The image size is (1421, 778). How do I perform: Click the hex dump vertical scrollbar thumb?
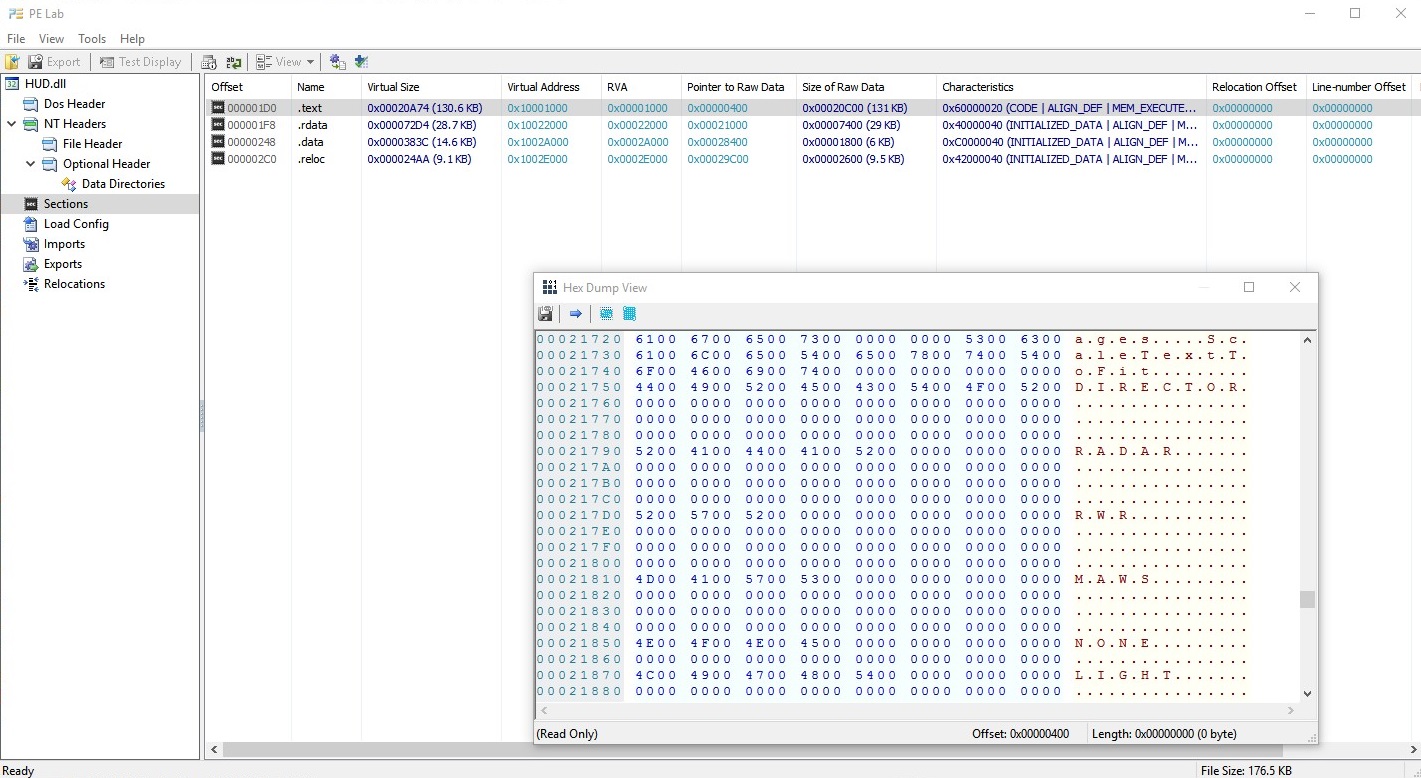pyautogui.click(x=1307, y=599)
